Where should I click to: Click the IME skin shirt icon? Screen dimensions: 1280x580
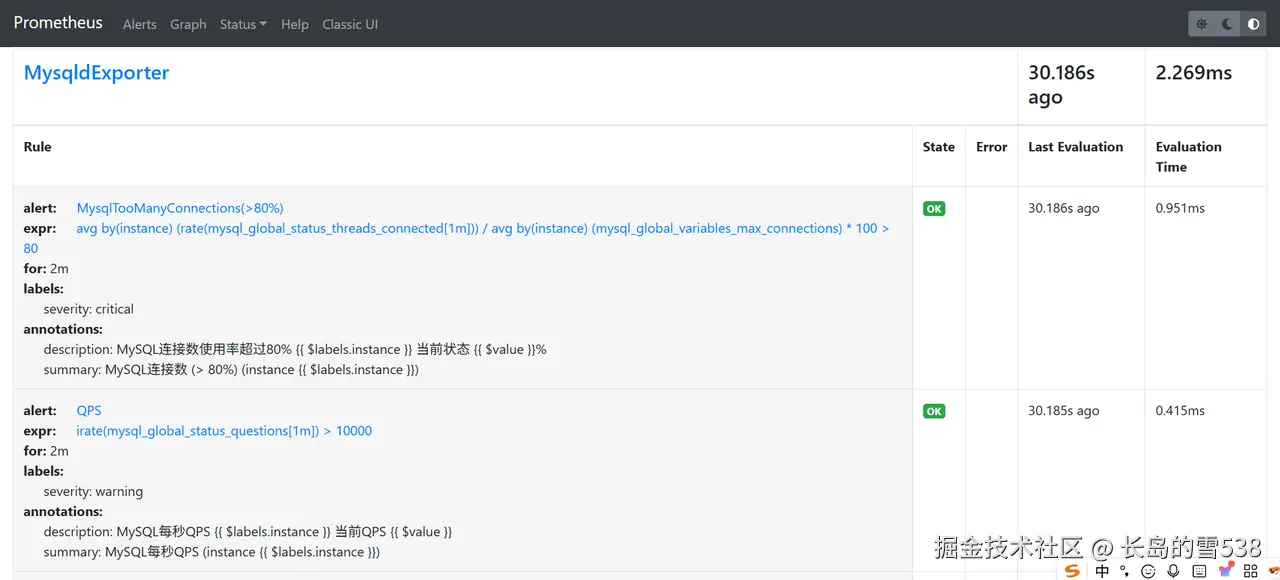(1225, 571)
